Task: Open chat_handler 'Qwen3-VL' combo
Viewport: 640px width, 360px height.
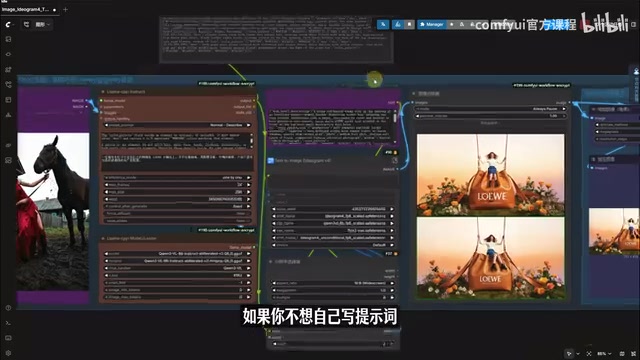Action: coord(178,268)
